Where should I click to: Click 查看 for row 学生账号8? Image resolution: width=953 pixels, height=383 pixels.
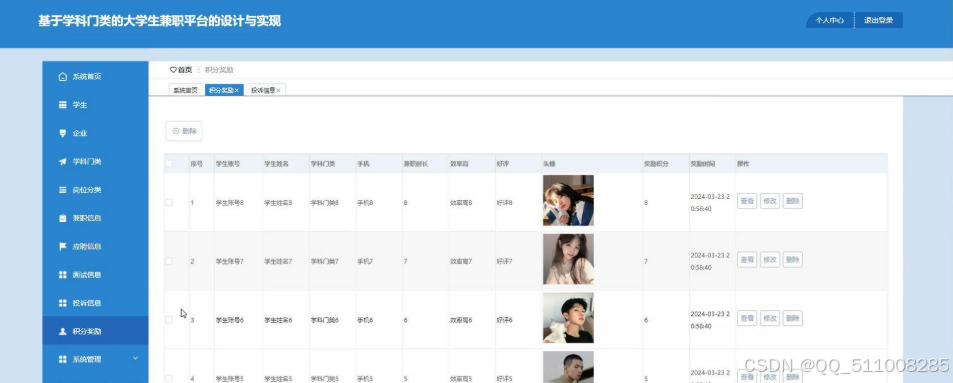[747, 201]
